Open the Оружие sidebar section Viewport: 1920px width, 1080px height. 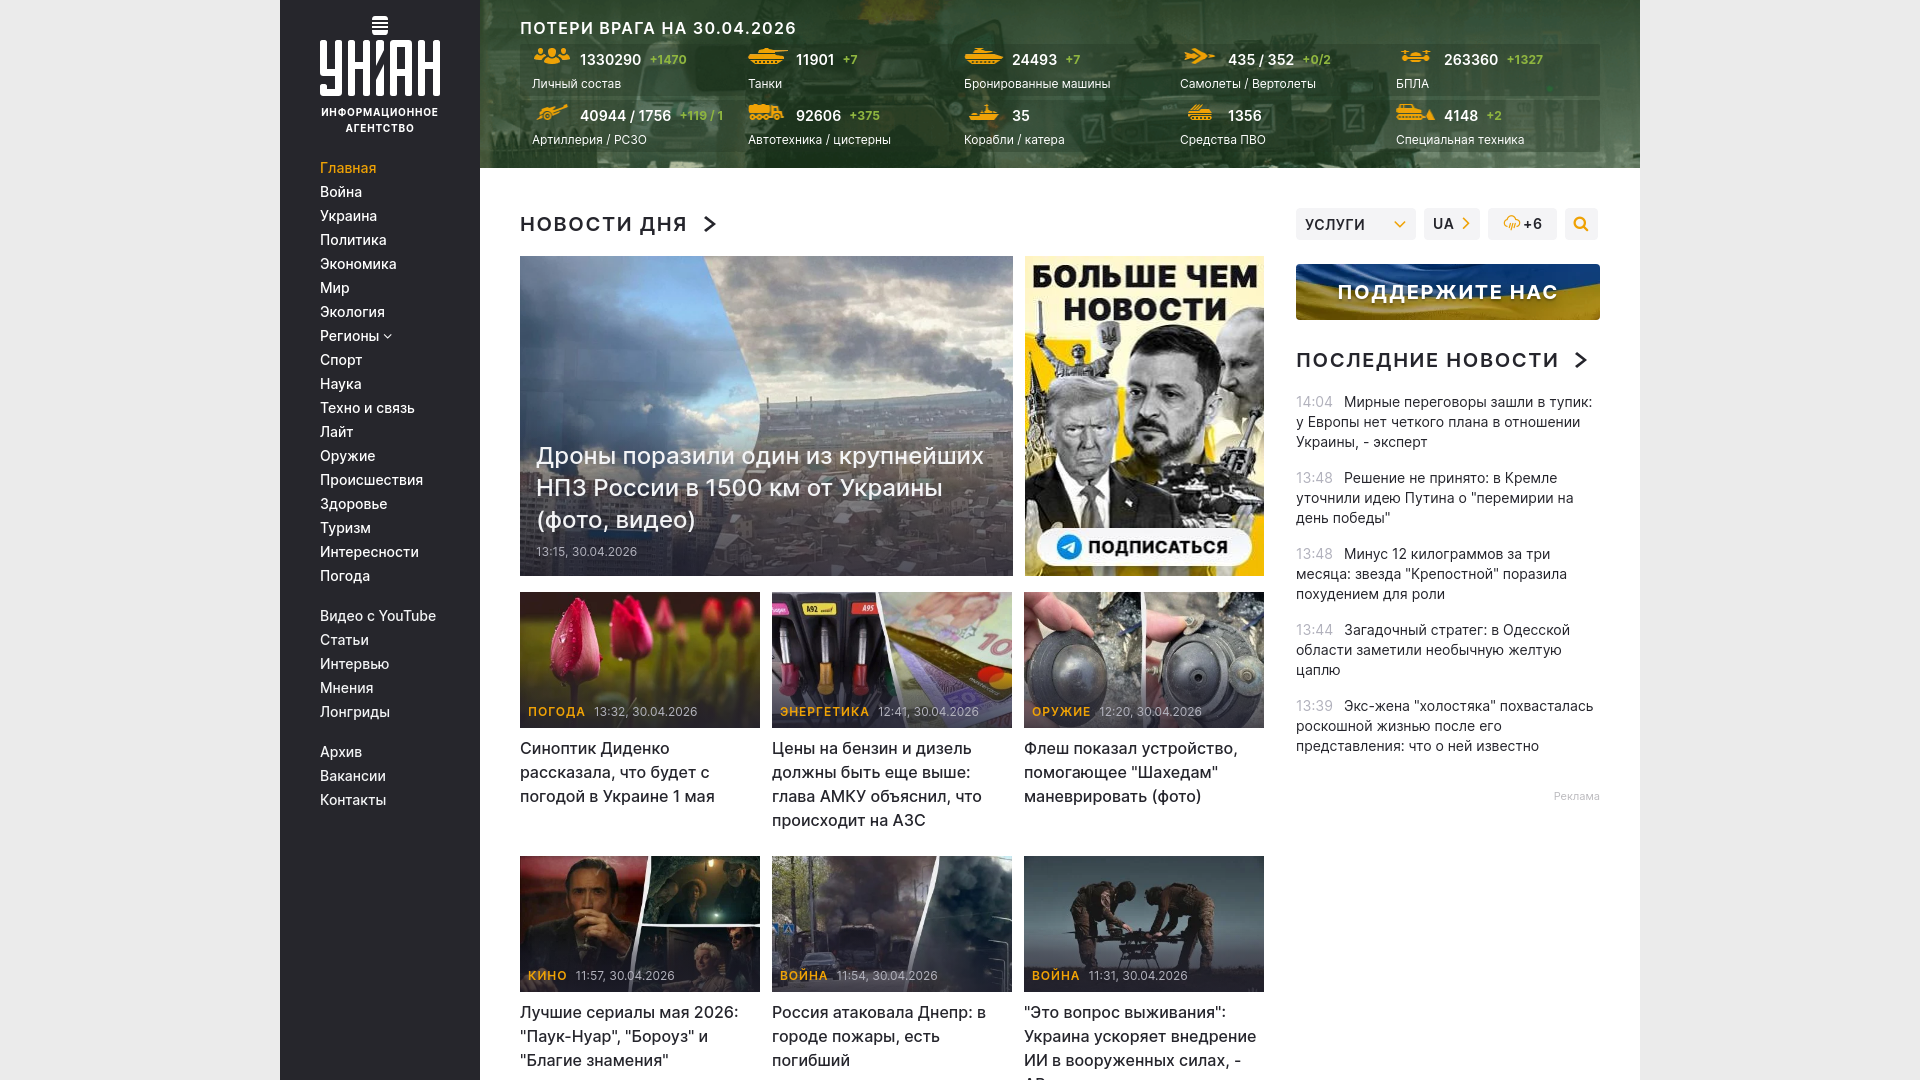pyautogui.click(x=348, y=456)
